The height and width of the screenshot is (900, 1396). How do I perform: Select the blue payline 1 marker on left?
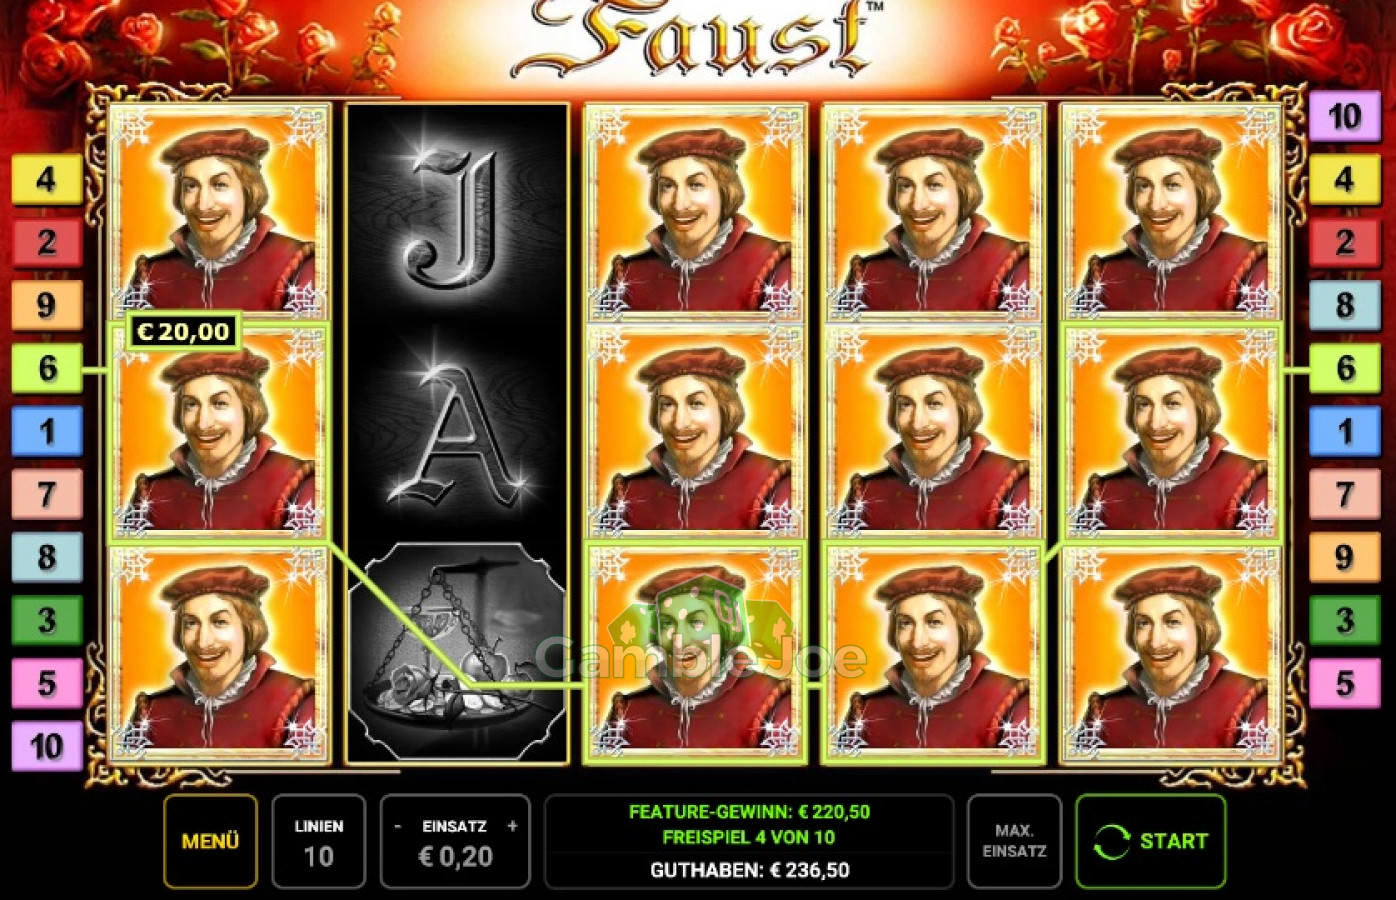coord(46,432)
